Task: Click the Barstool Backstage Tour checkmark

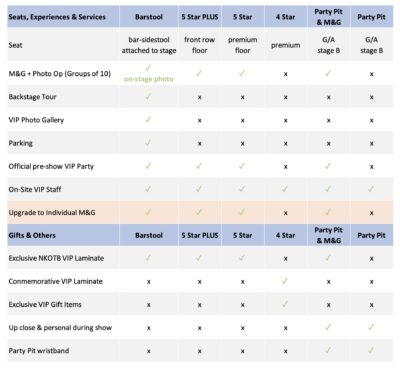Action: coord(148,96)
